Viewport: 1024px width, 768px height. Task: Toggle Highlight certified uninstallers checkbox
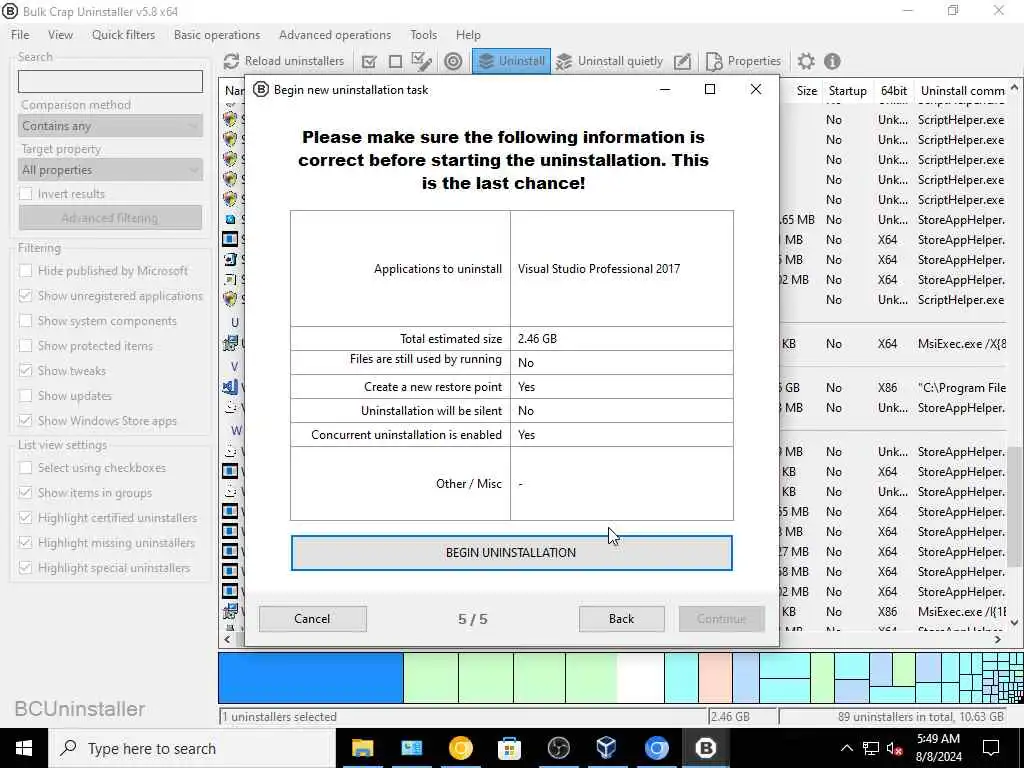click(25, 518)
